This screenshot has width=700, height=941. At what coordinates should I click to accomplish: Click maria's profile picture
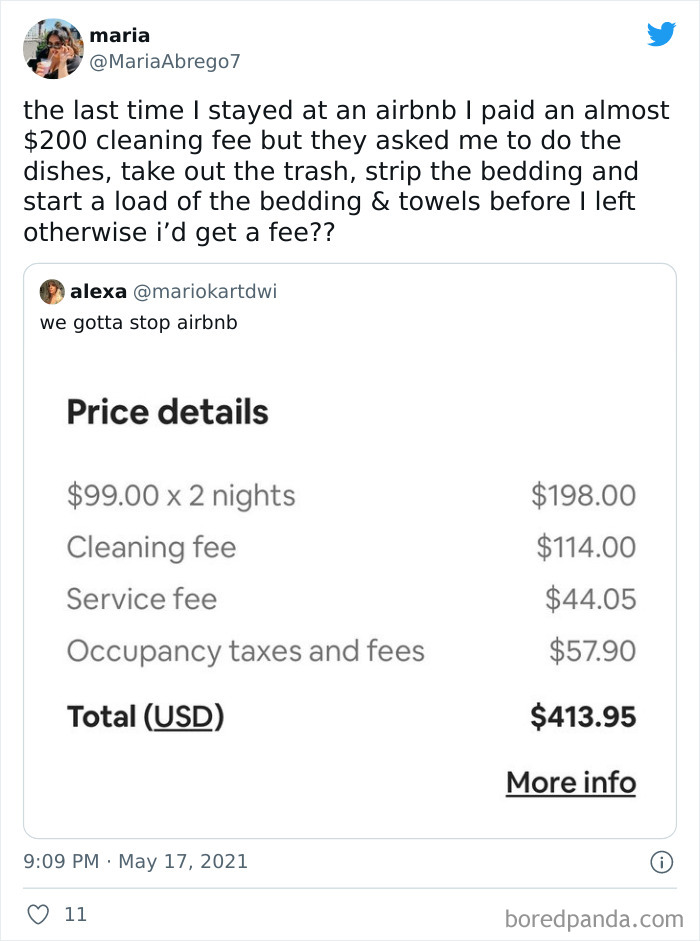[53, 47]
